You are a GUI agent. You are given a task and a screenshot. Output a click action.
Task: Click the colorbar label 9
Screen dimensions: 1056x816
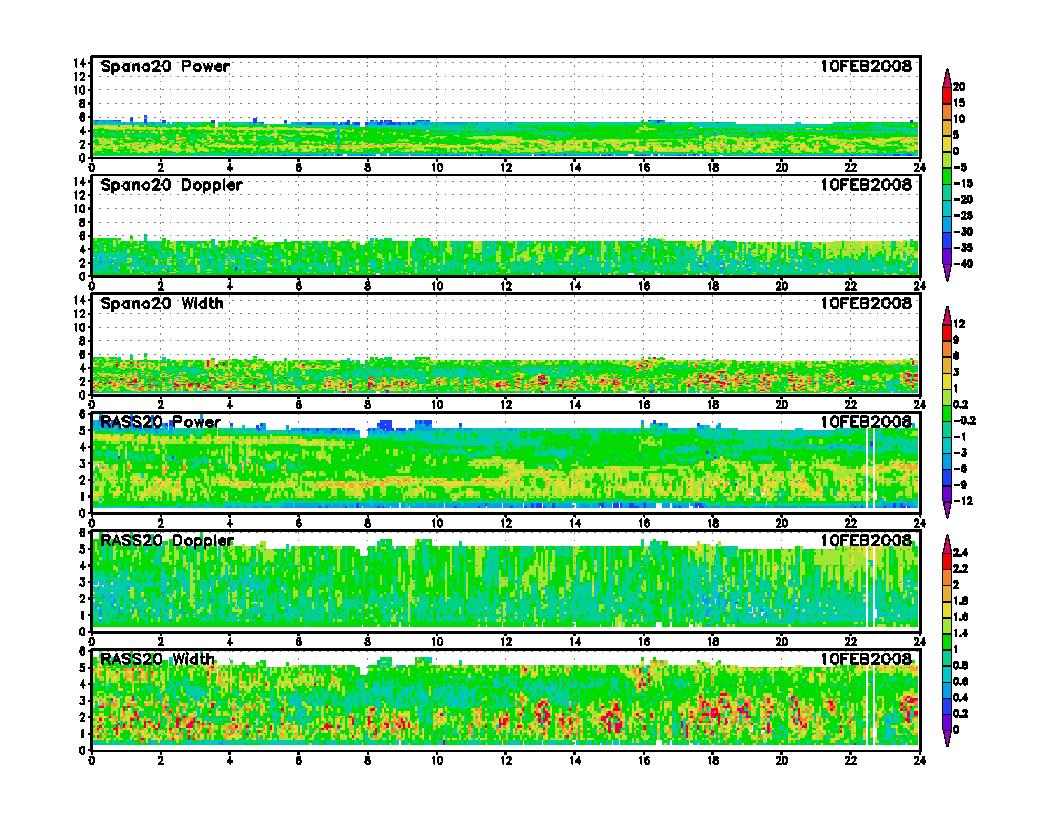956,341
